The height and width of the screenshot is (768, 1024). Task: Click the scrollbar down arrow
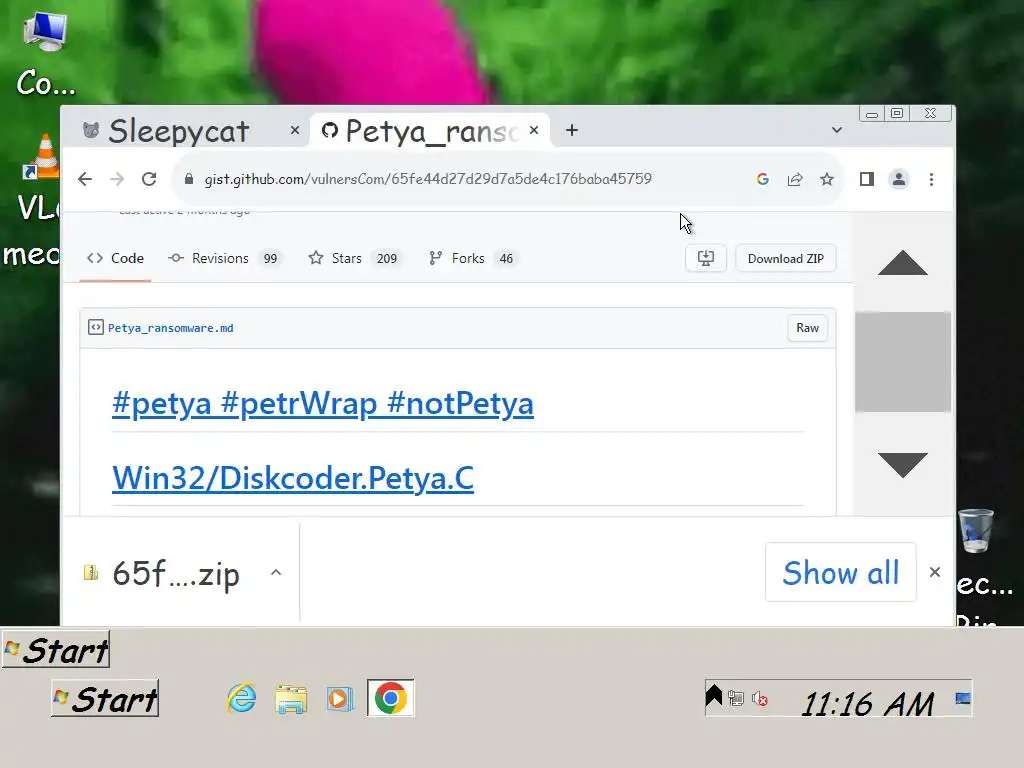click(903, 464)
